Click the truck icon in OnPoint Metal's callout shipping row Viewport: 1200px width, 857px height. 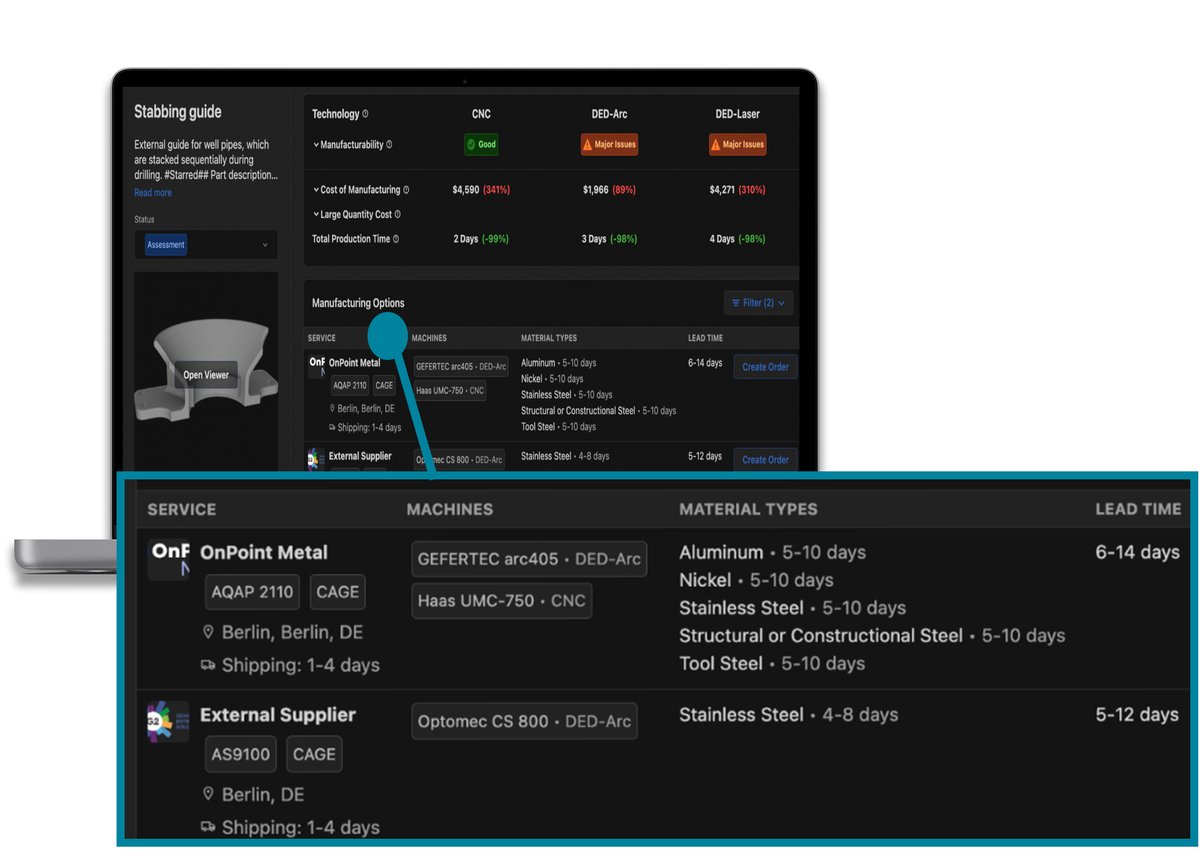(x=209, y=665)
